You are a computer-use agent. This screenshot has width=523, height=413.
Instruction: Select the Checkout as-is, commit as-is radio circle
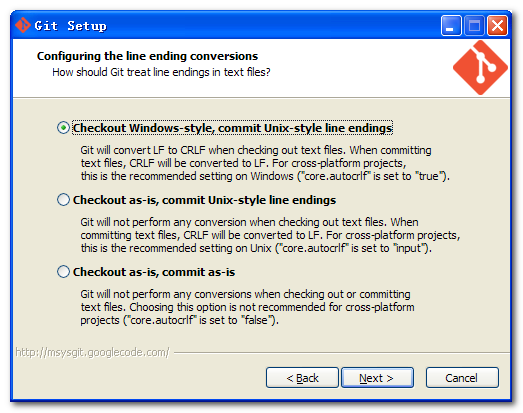(63, 272)
